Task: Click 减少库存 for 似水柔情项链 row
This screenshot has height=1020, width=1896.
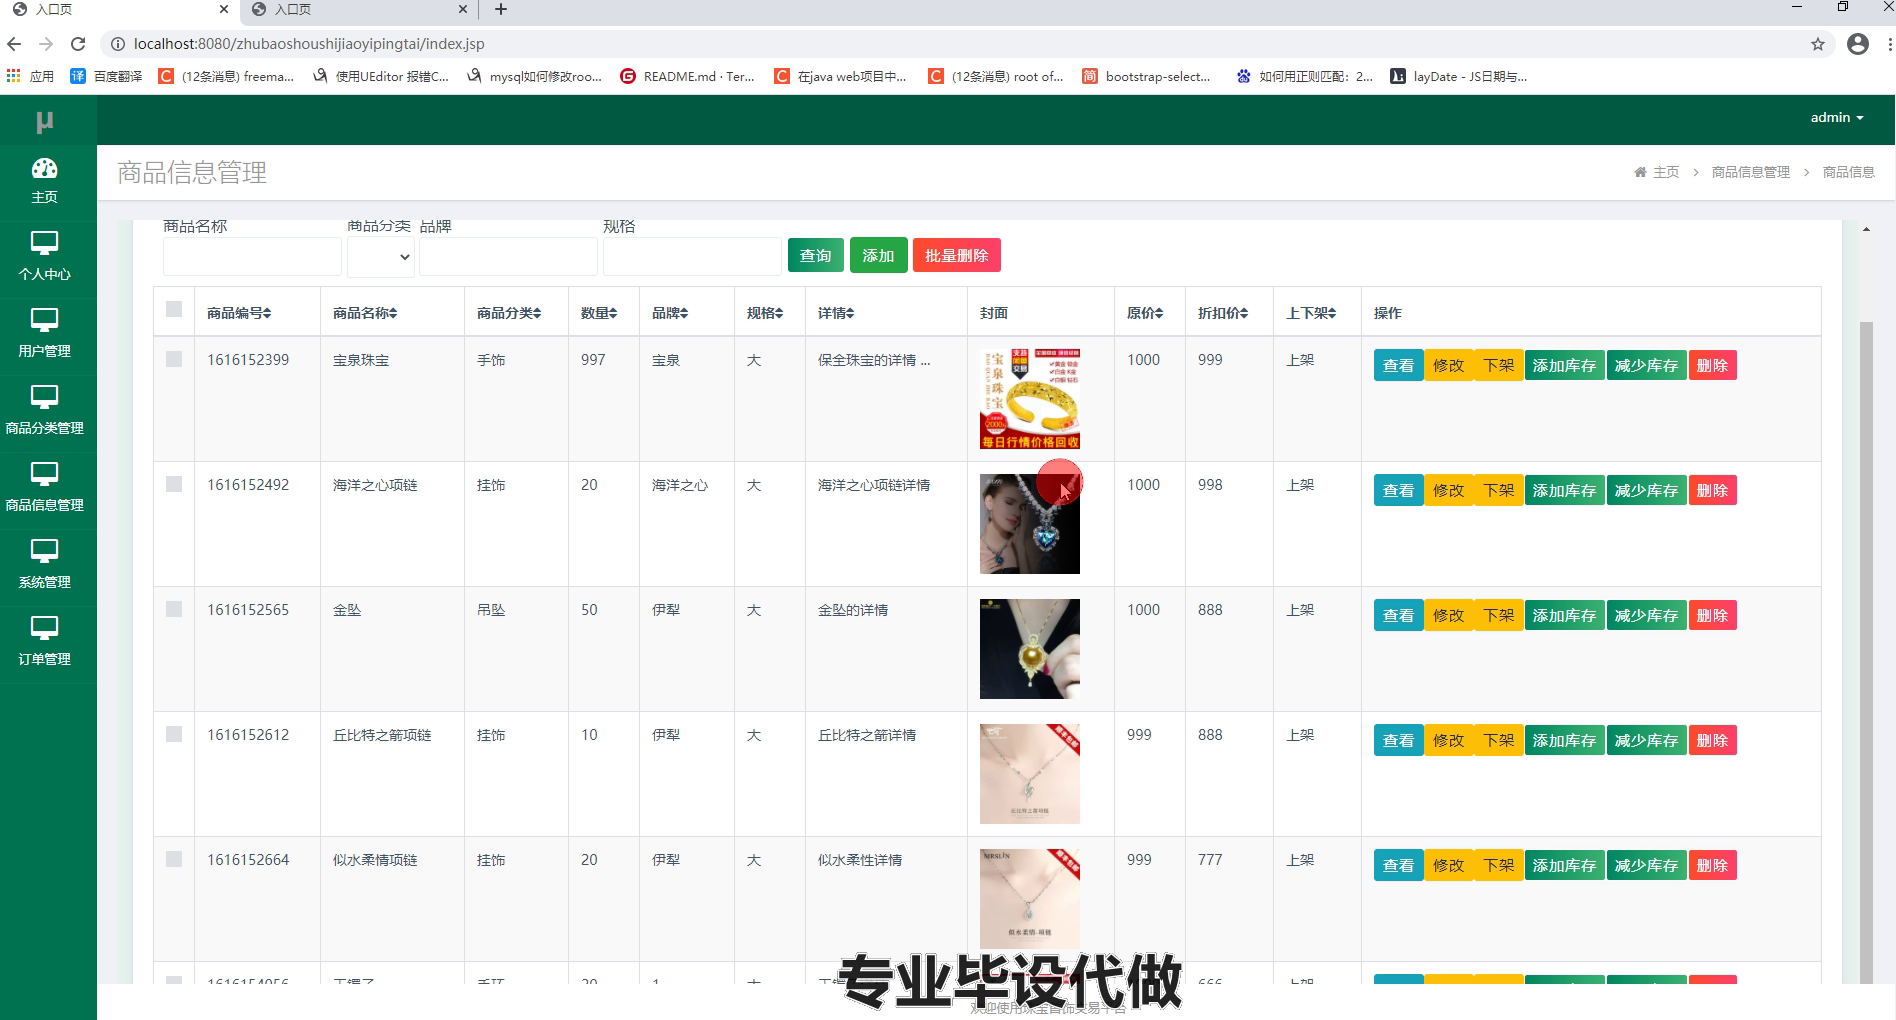Action: pyautogui.click(x=1646, y=865)
